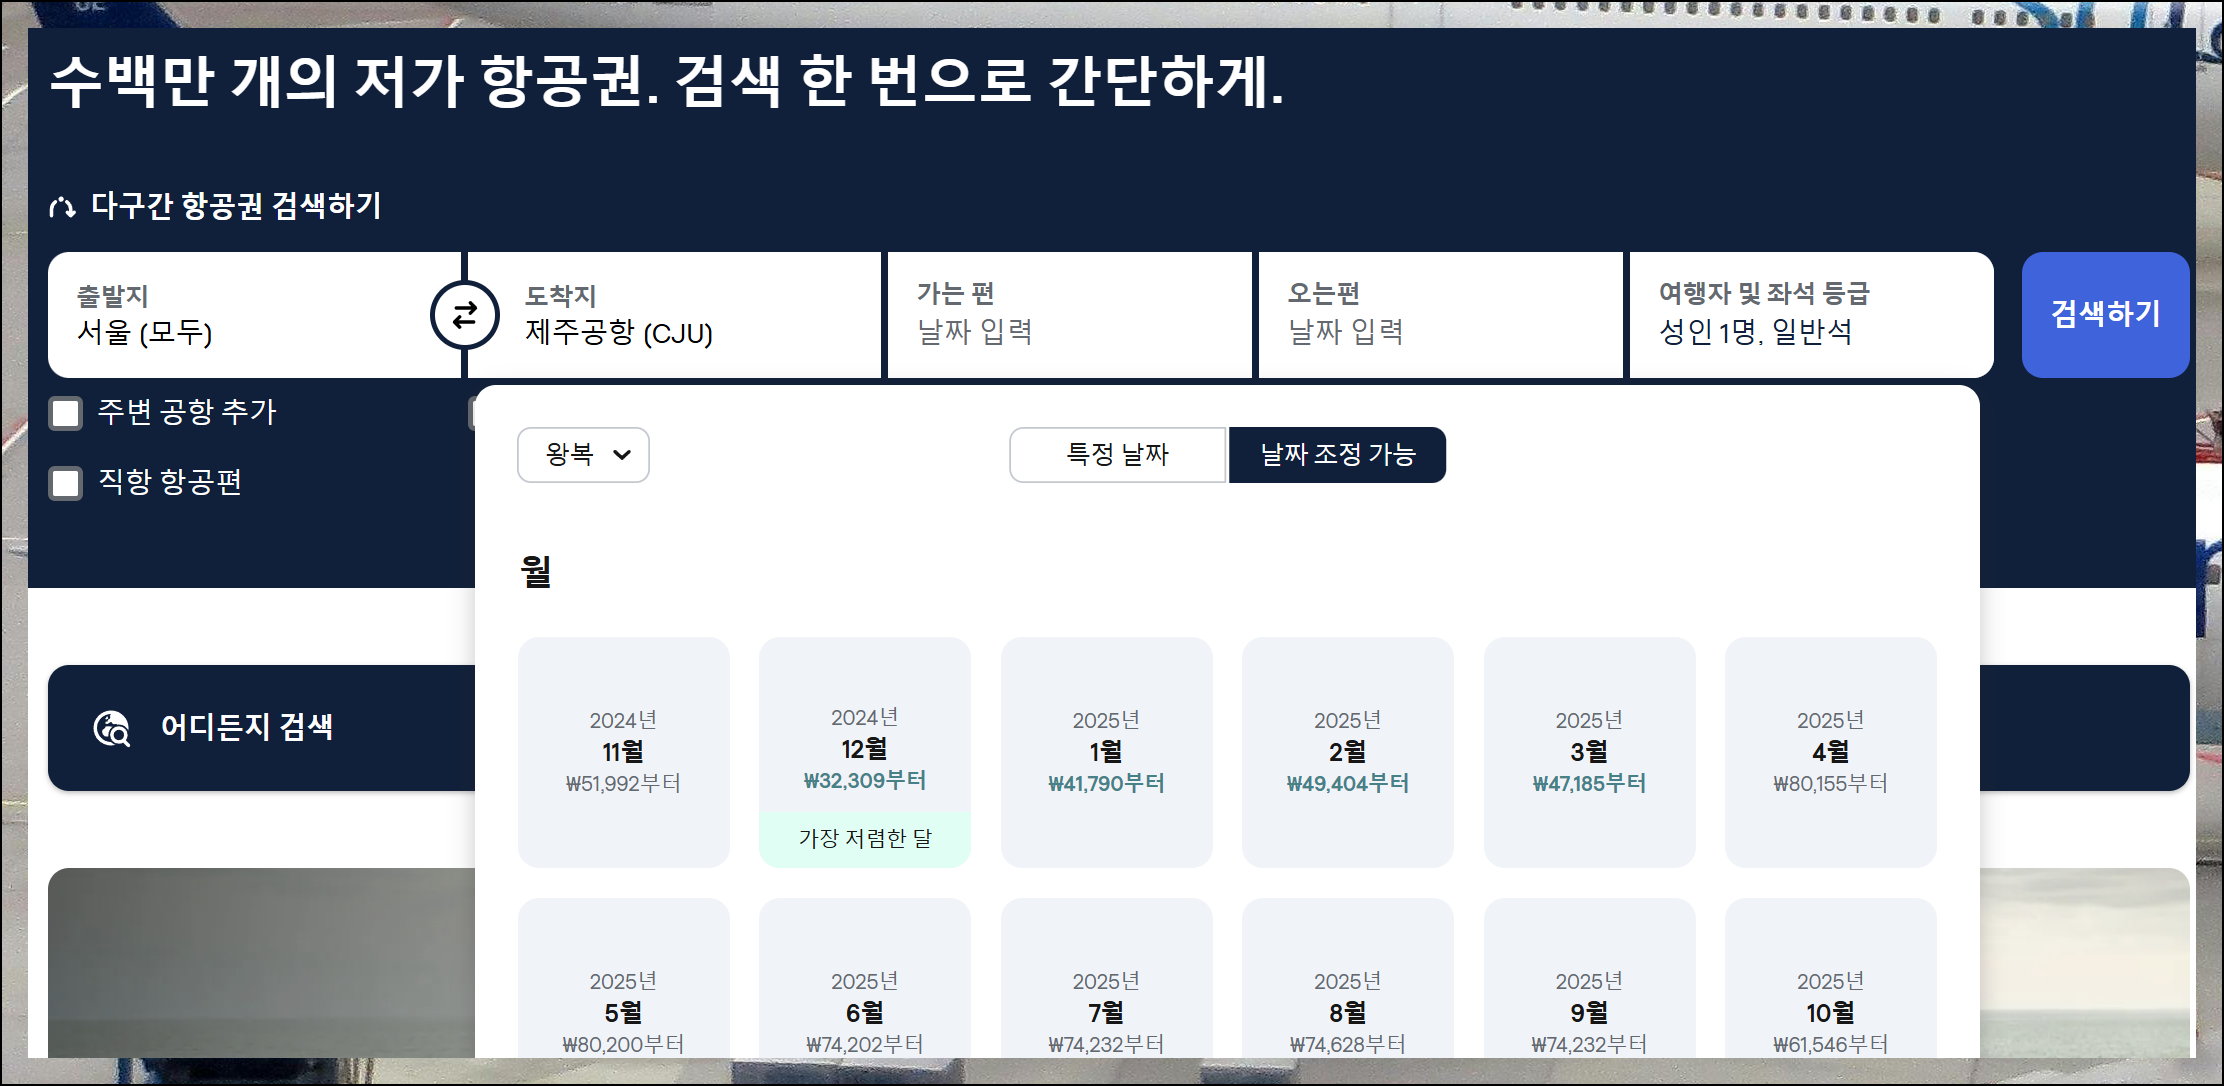This screenshot has width=2224, height=1086.
Task: Click the 출발지 서울 (모두) input field
Action: click(240, 314)
